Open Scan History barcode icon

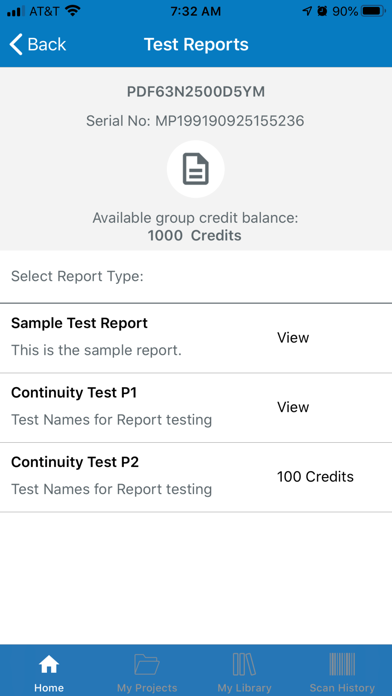[342, 664]
